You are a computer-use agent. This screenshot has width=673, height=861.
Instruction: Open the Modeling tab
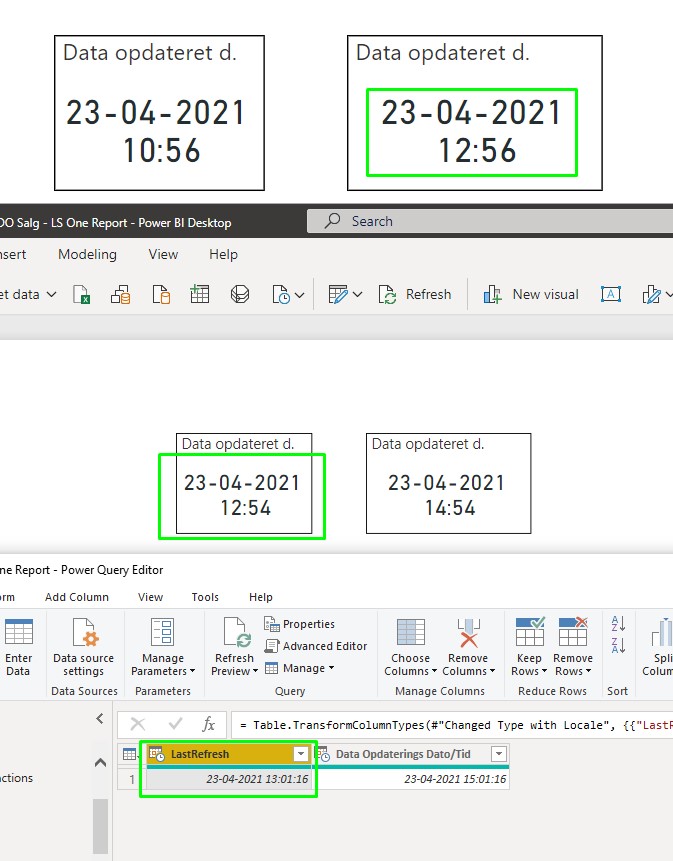[87, 254]
